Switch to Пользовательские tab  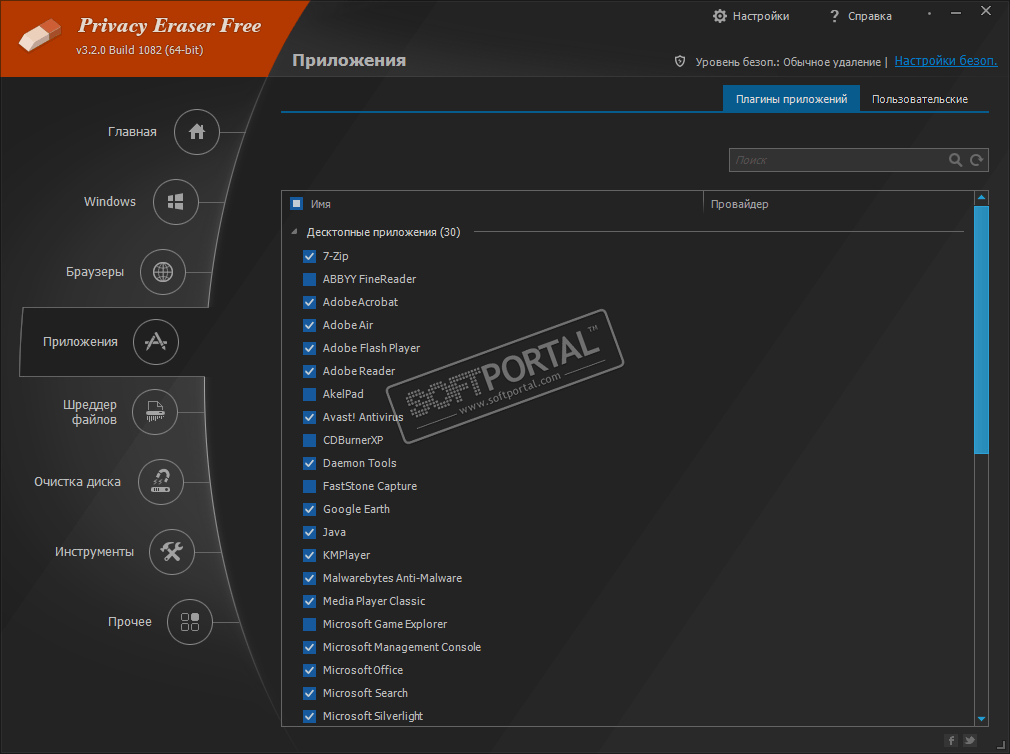click(920, 99)
